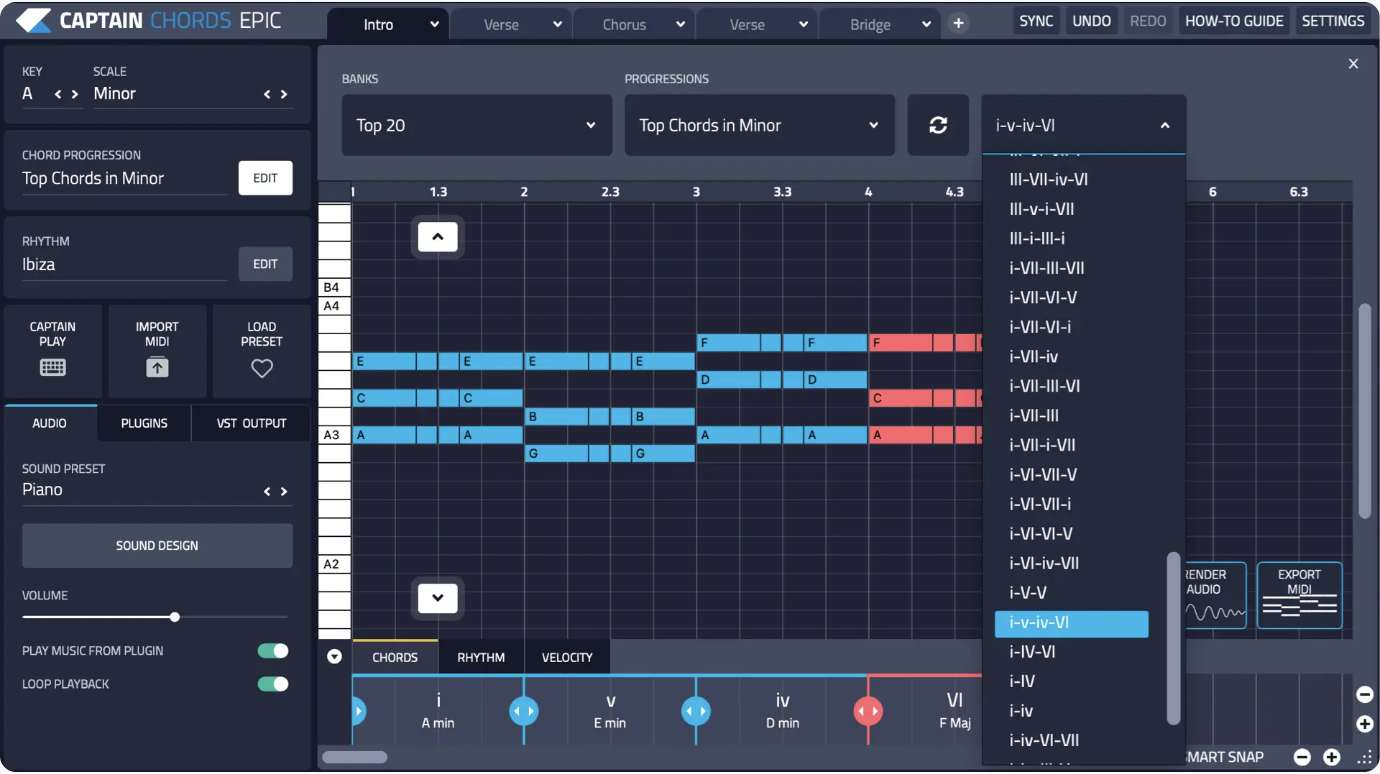The height and width of the screenshot is (774, 1380).
Task: Click handle between v and iv chords
Action: pos(696,711)
